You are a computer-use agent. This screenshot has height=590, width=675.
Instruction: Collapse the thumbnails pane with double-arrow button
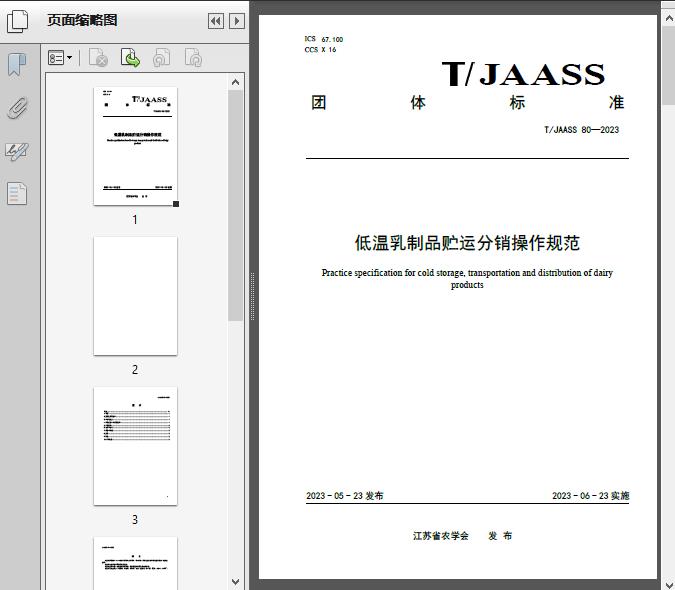pos(216,21)
